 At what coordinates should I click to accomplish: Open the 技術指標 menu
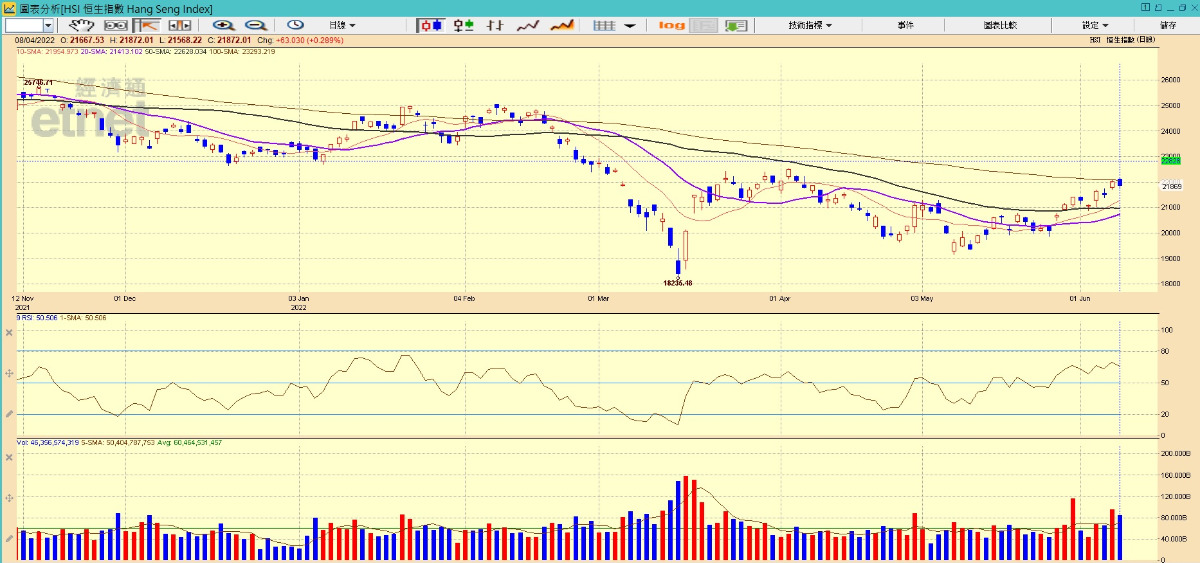(x=809, y=24)
